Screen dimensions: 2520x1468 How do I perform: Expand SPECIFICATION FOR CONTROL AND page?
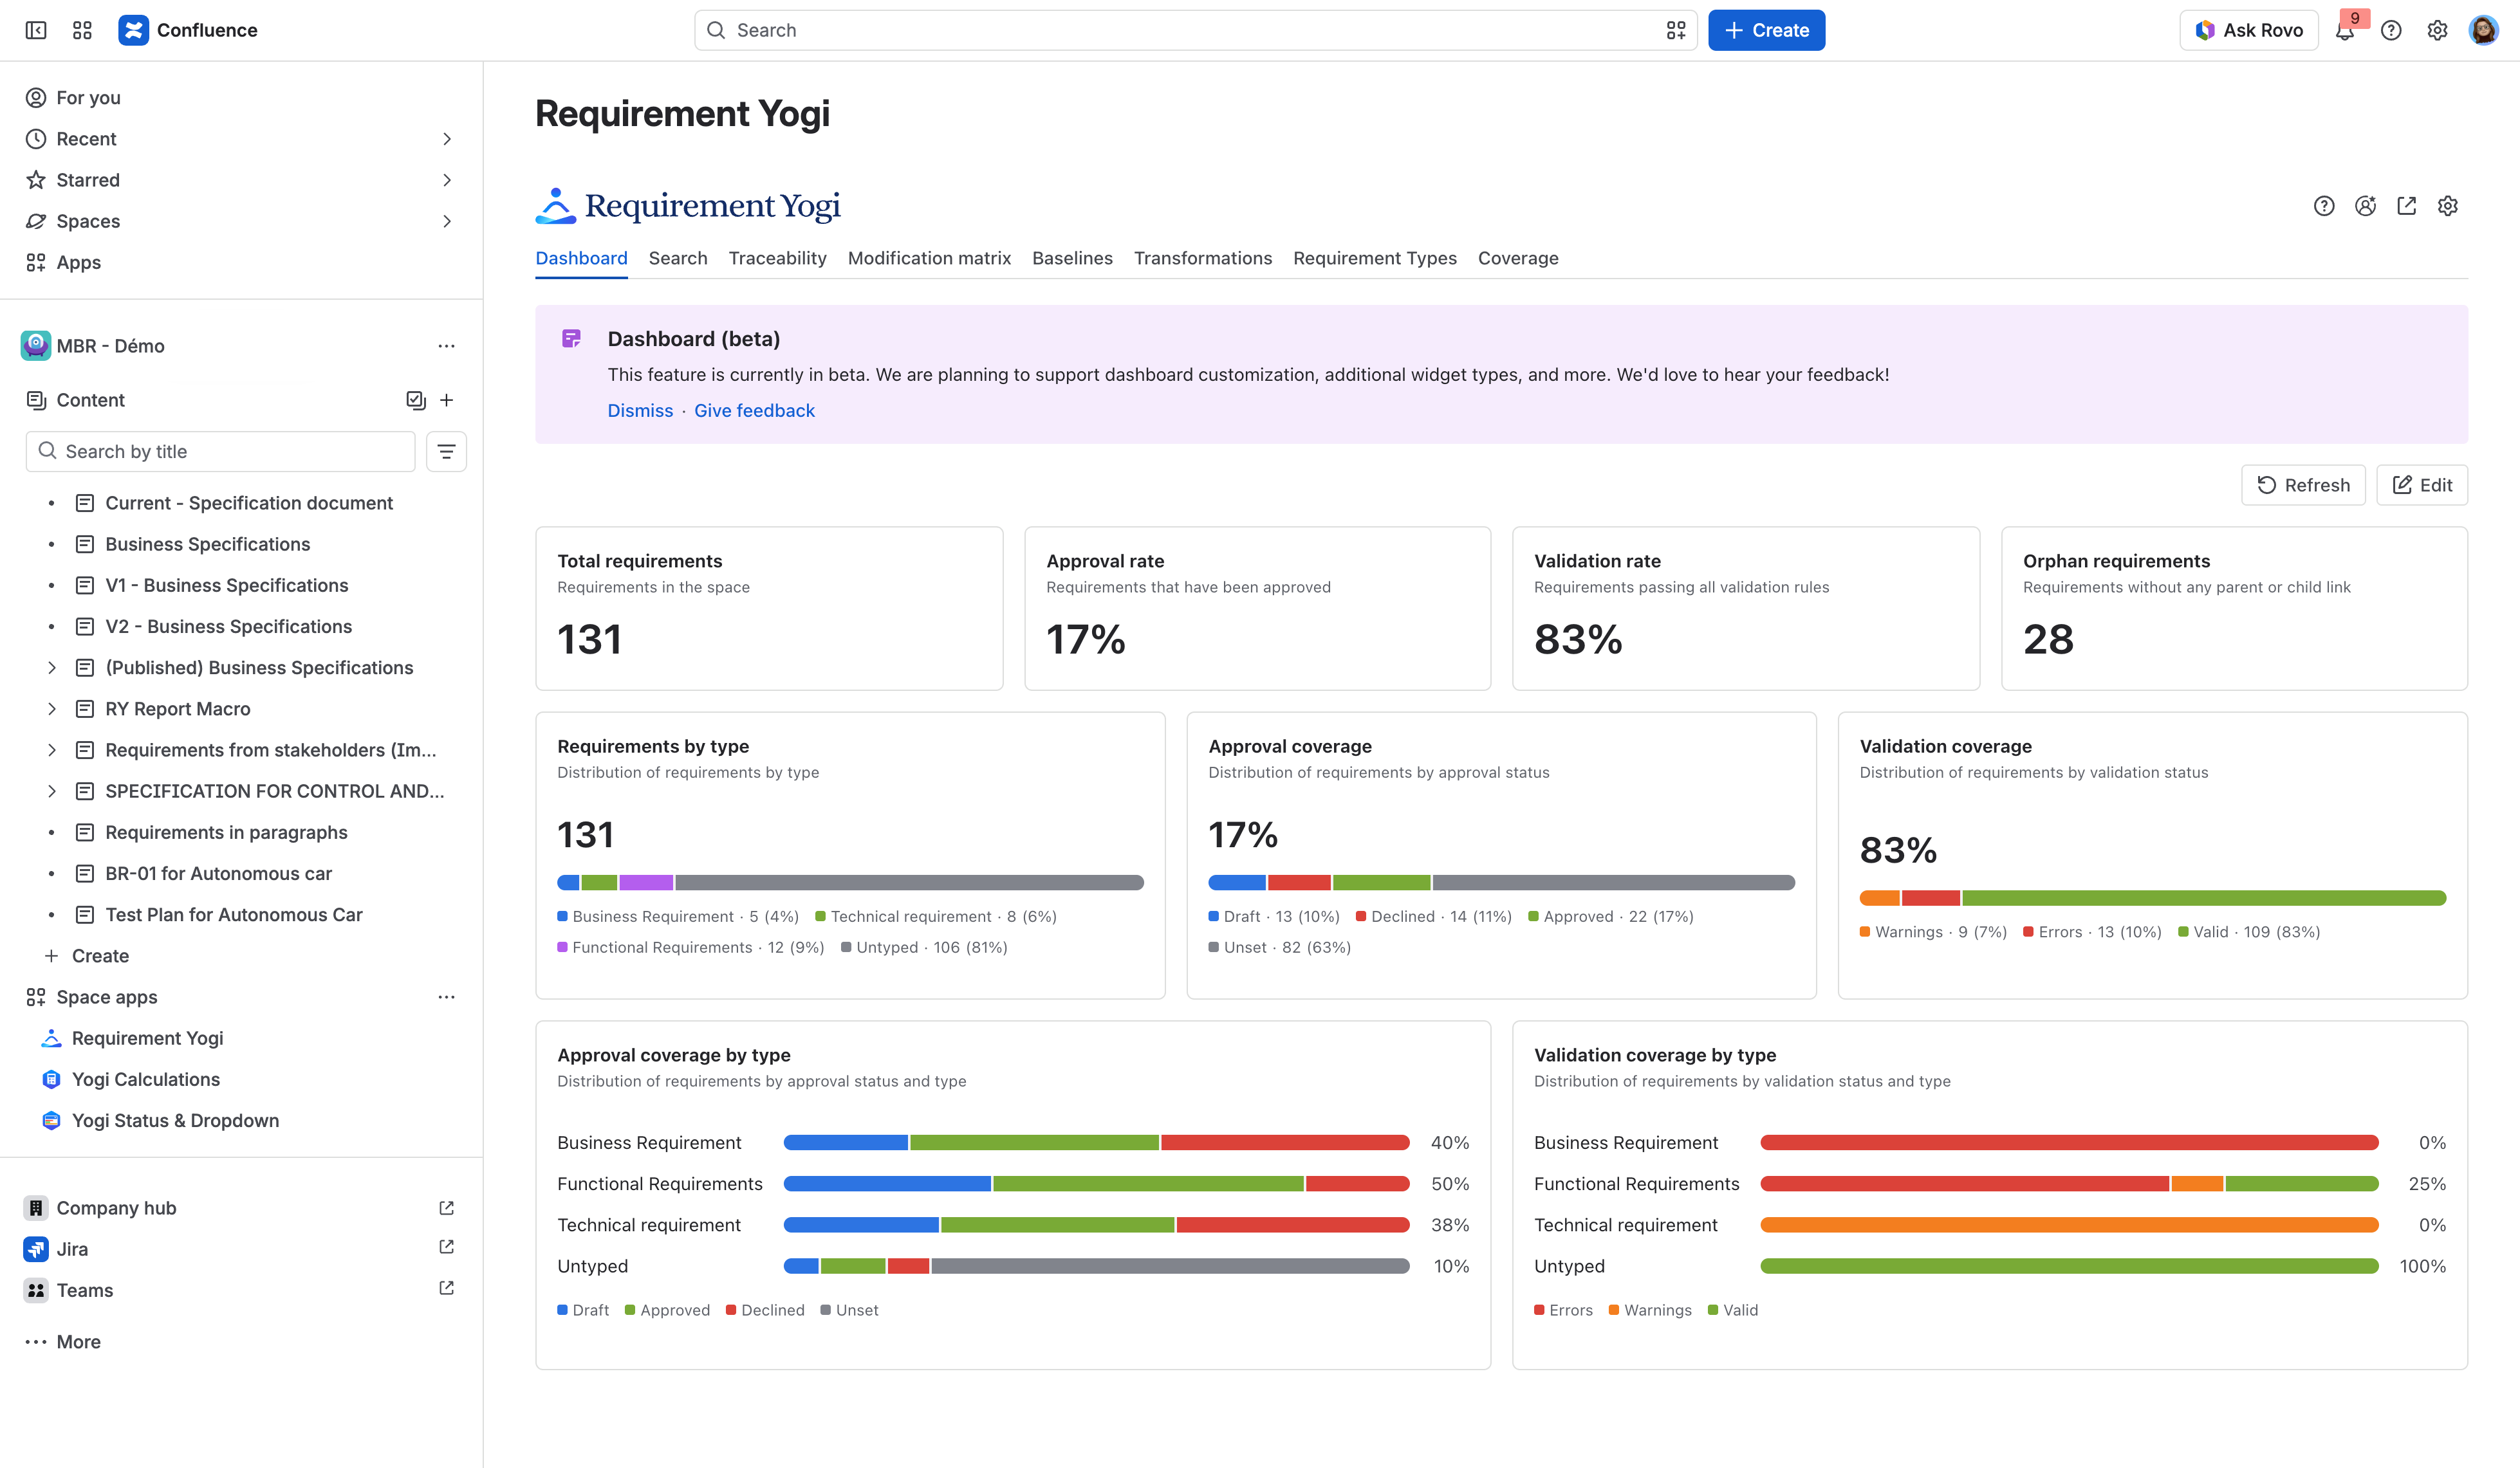(52, 791)
